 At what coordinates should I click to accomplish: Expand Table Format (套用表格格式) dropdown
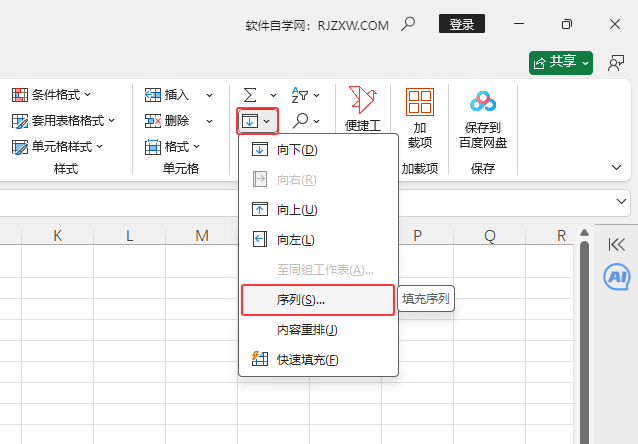point(63,121)
